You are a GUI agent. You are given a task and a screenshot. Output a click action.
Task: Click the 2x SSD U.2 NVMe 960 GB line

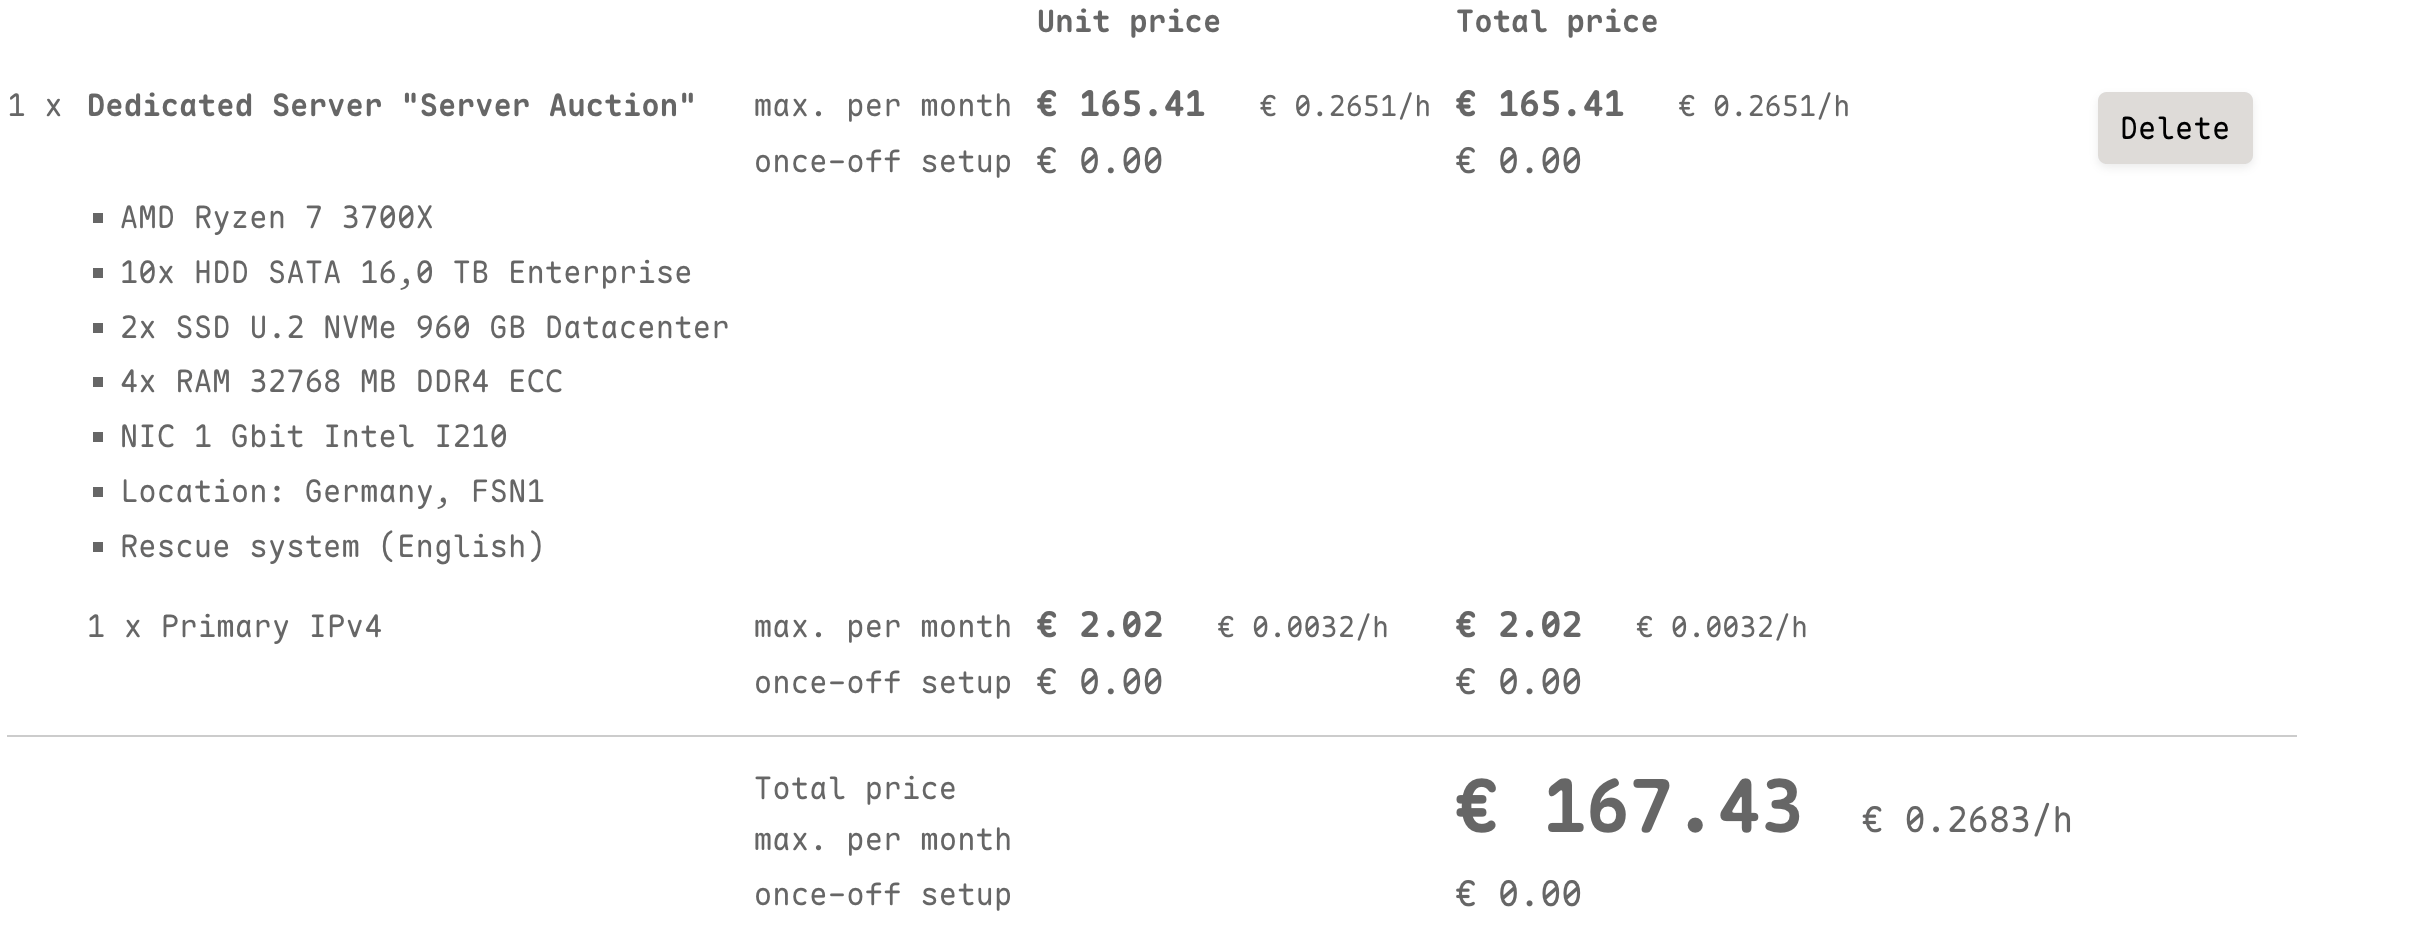[x=424, y=328]
